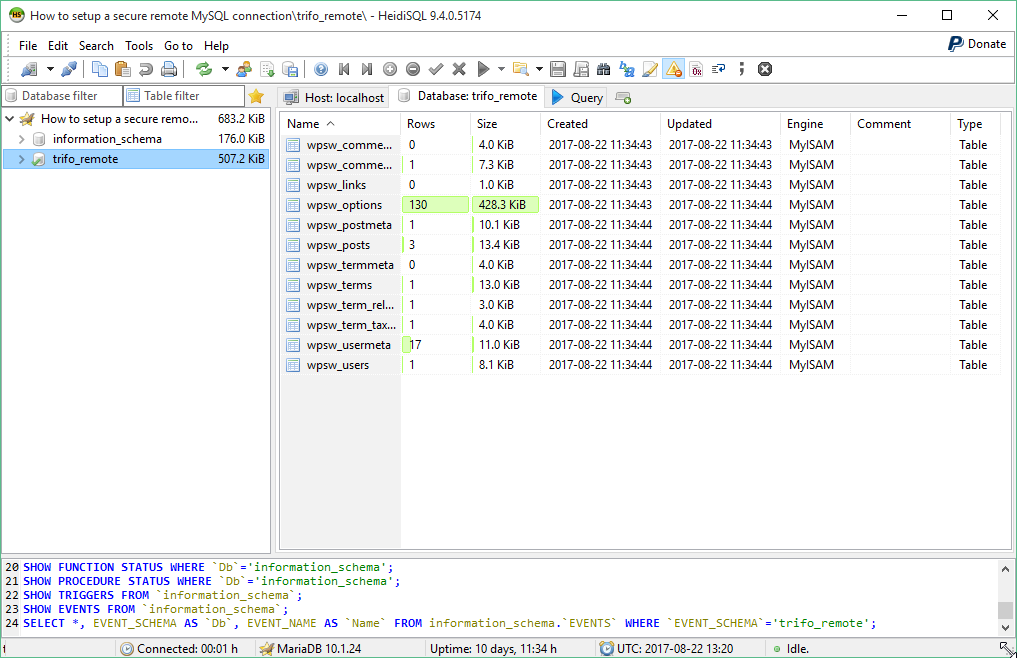Click the Post changes checkmark icon
This screenshot has width=1017, height=658.
(x=436, y=69)
